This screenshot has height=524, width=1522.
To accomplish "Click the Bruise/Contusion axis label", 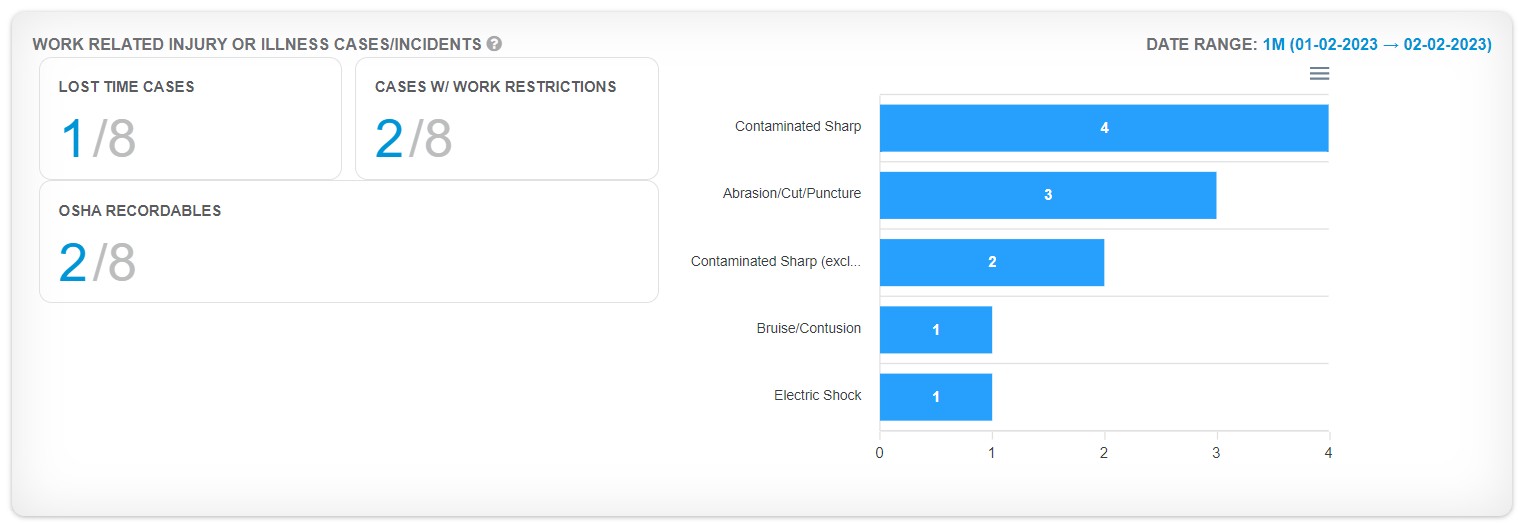I will pos(808,328).
